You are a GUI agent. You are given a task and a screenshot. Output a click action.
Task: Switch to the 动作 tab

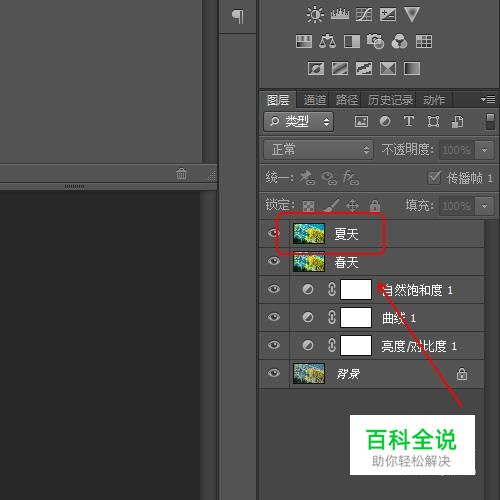[x=434, y=100]
